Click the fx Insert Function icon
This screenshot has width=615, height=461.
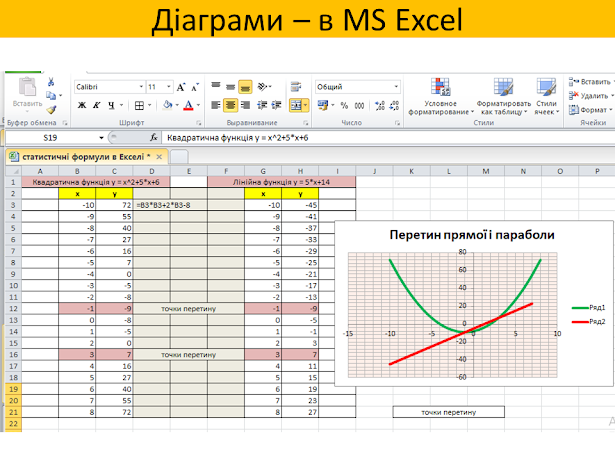(154, 137)
